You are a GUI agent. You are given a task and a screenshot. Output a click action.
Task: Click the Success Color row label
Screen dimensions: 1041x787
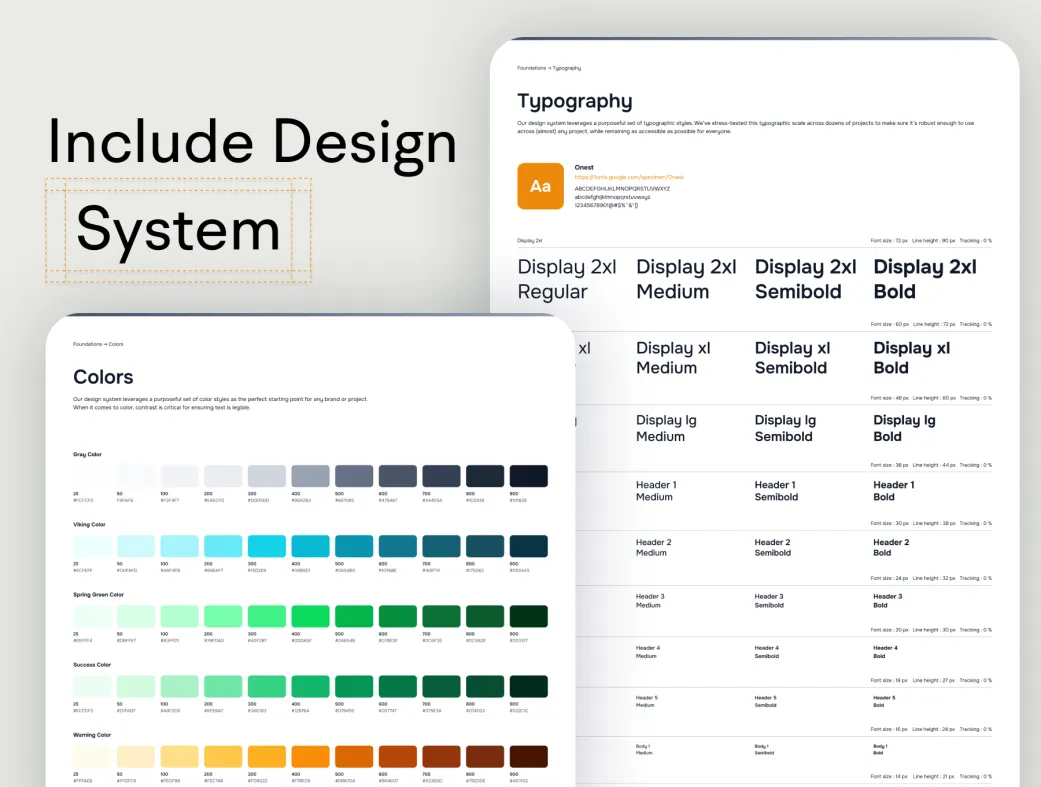click(92, 665)
